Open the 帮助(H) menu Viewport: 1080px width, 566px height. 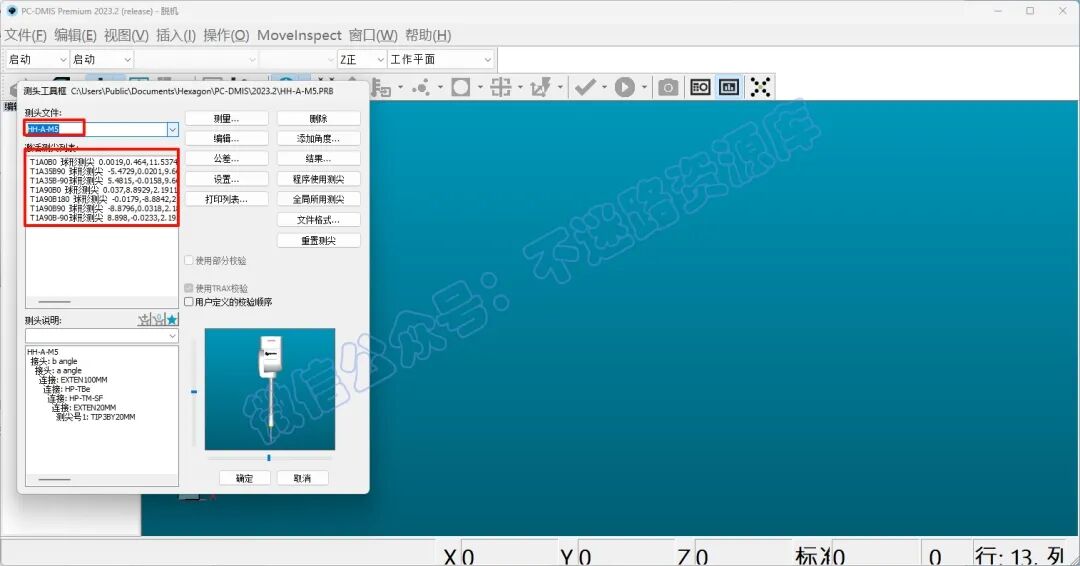point(428,35)
